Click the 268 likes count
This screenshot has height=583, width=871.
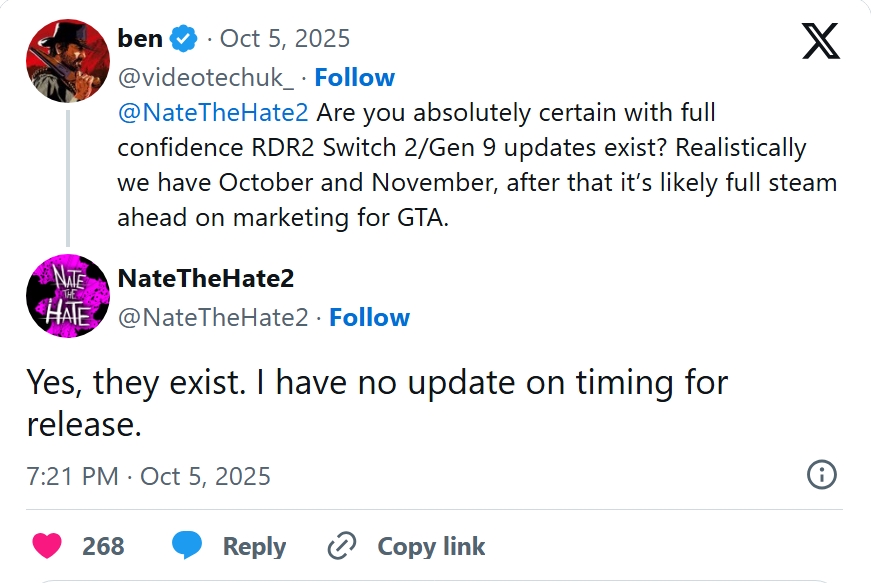coord(103,546)
